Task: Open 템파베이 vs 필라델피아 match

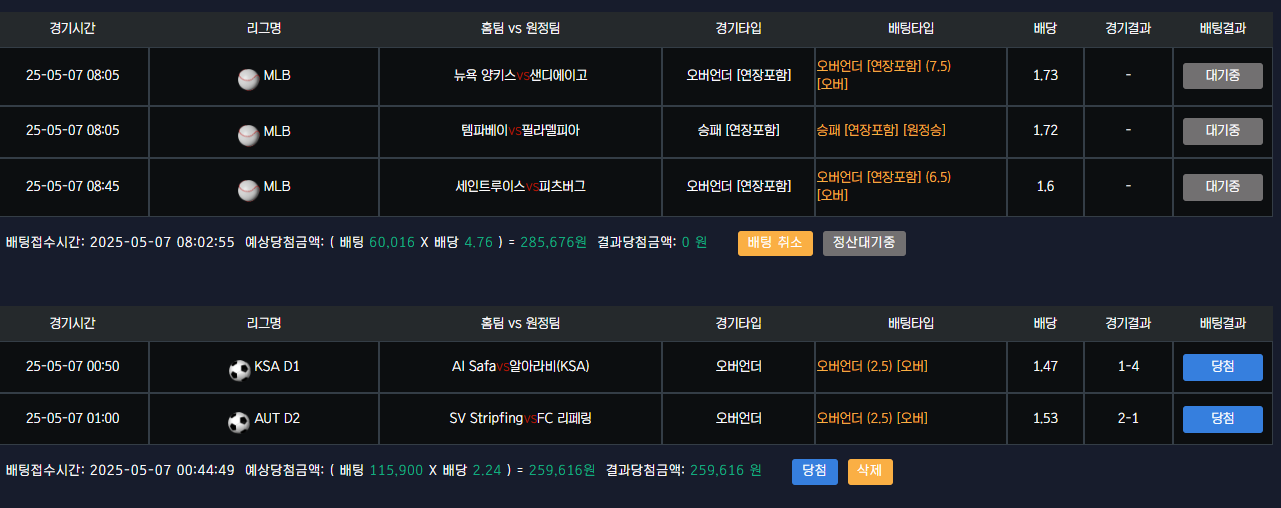Action: 520,131
